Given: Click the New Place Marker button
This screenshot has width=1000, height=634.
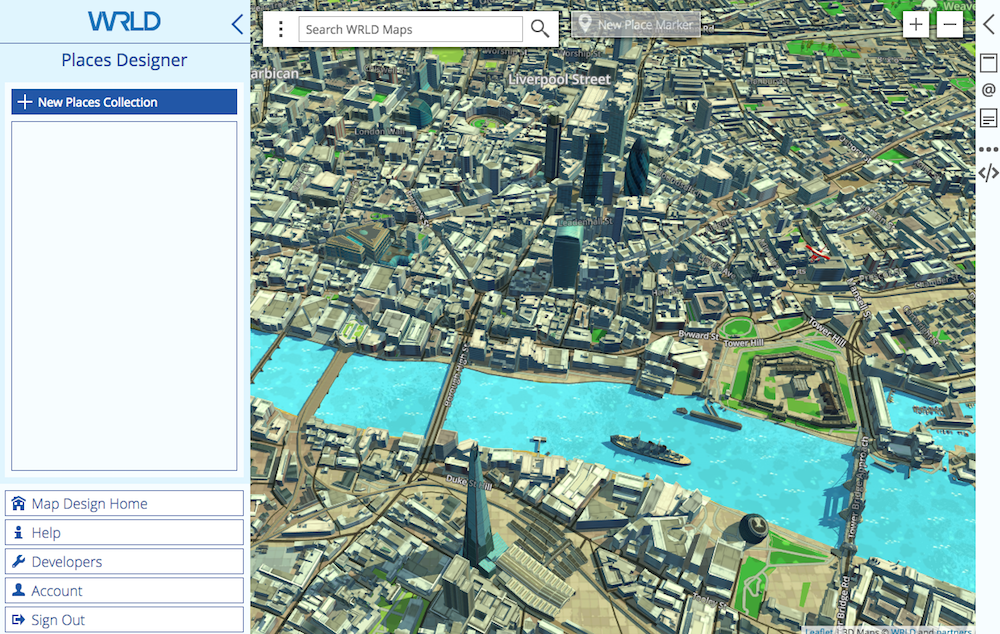Looking at the screenshot, I should click(636, 25).
